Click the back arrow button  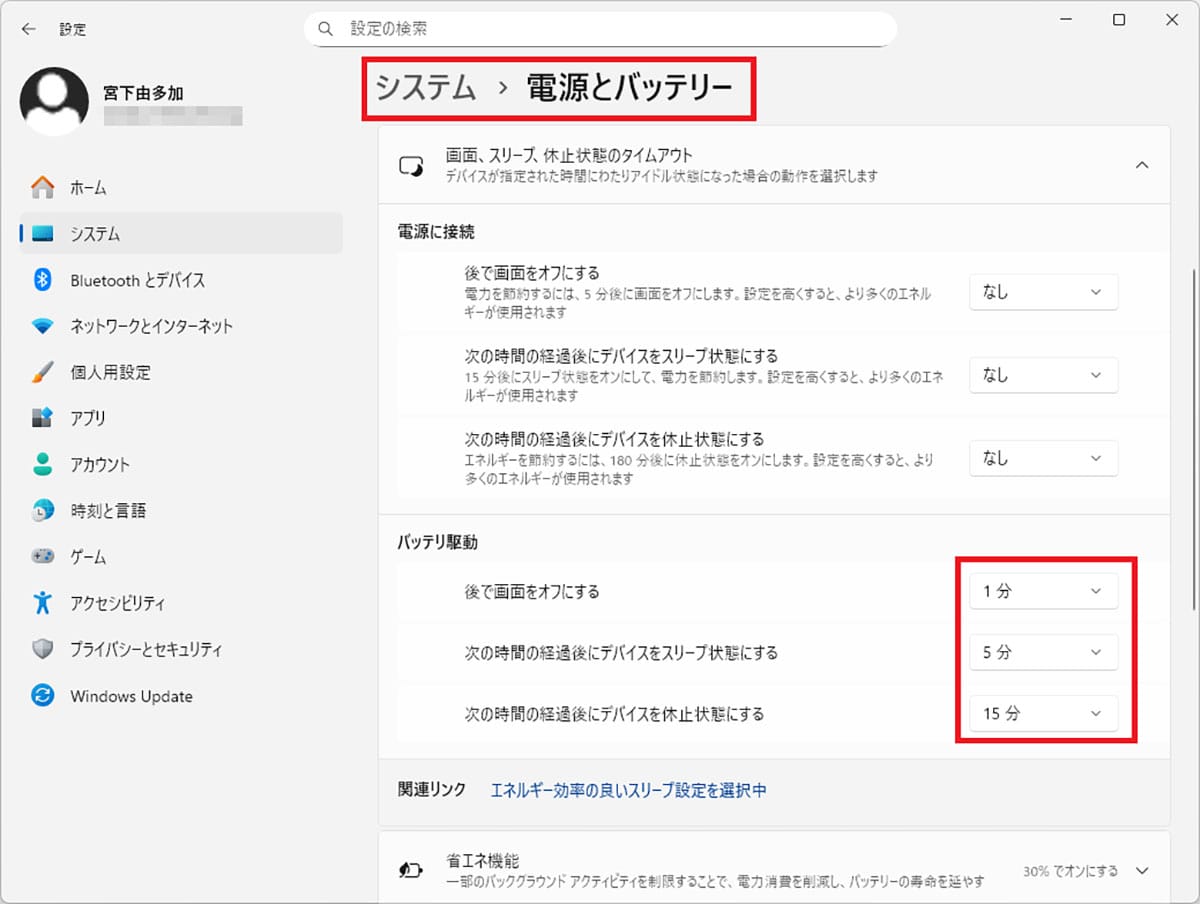coord(27,29)
